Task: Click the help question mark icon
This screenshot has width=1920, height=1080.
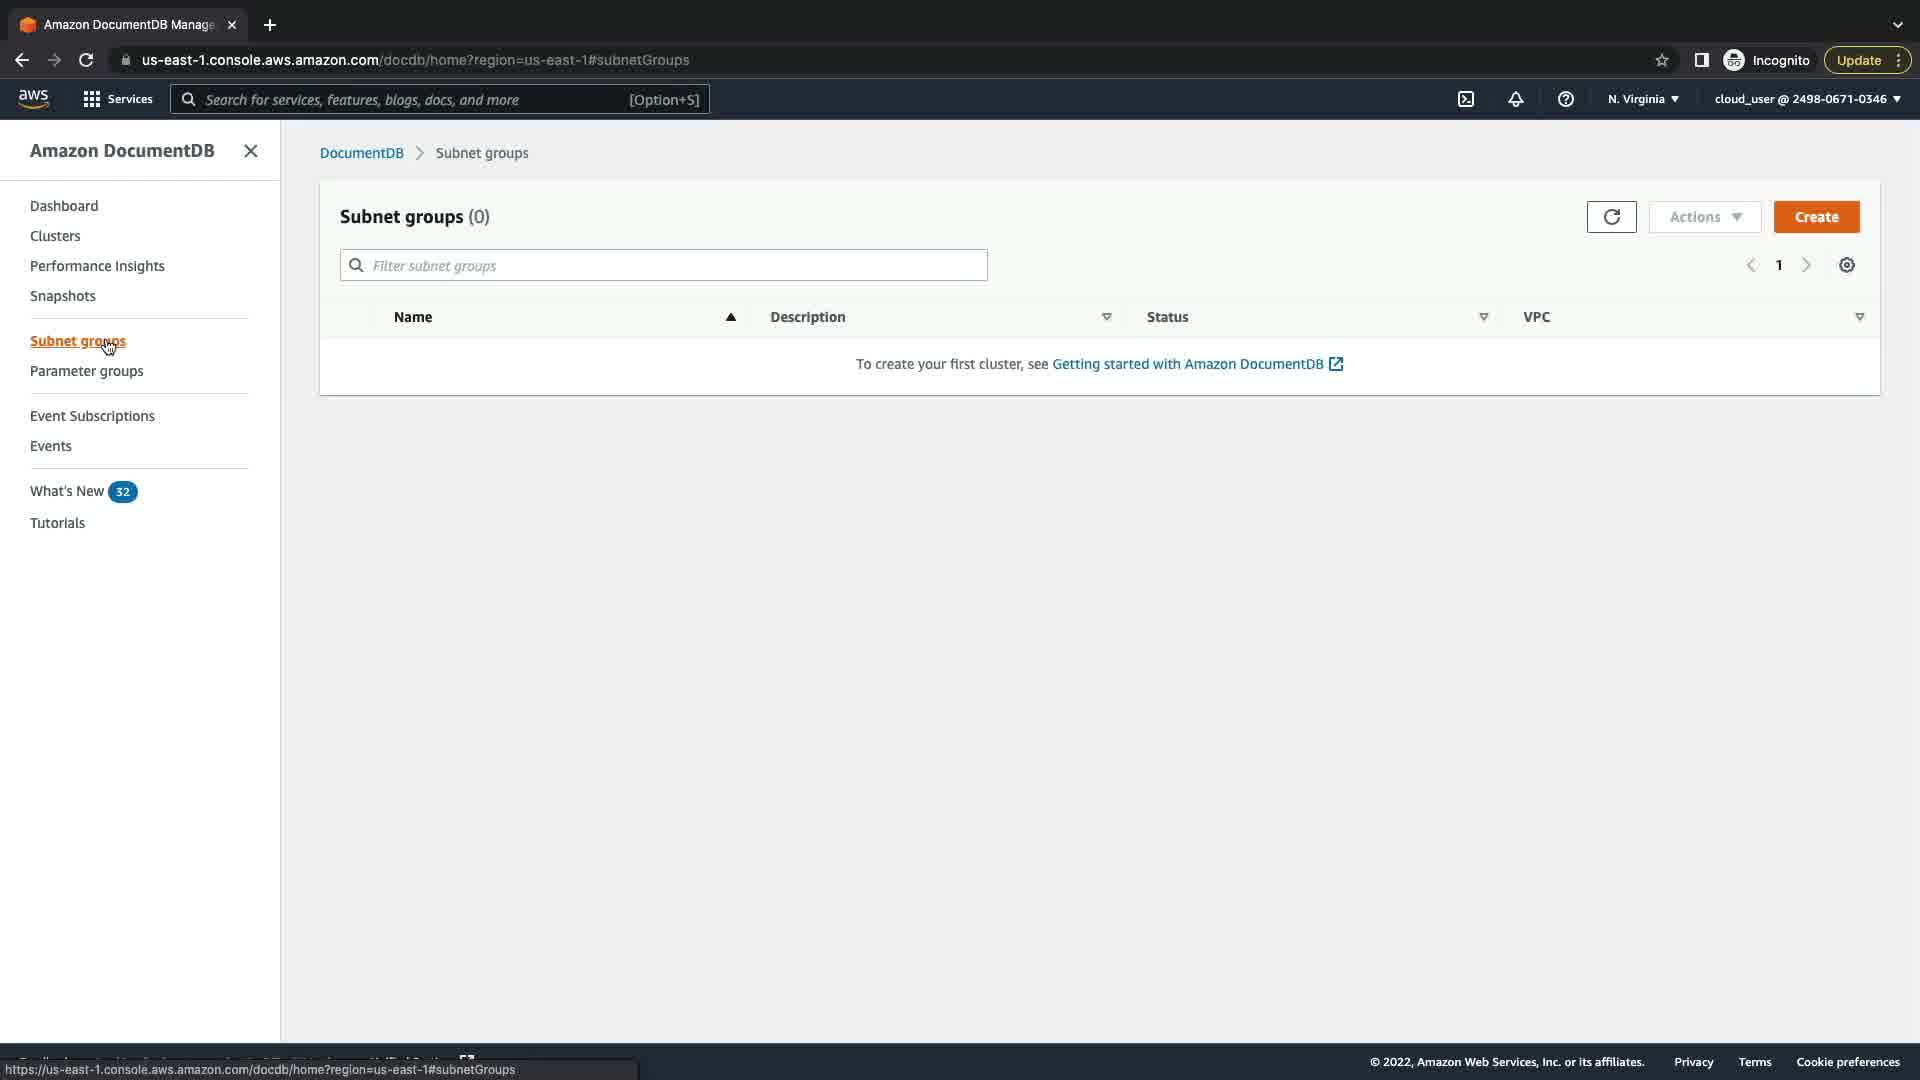Action: pos(1565,99)
